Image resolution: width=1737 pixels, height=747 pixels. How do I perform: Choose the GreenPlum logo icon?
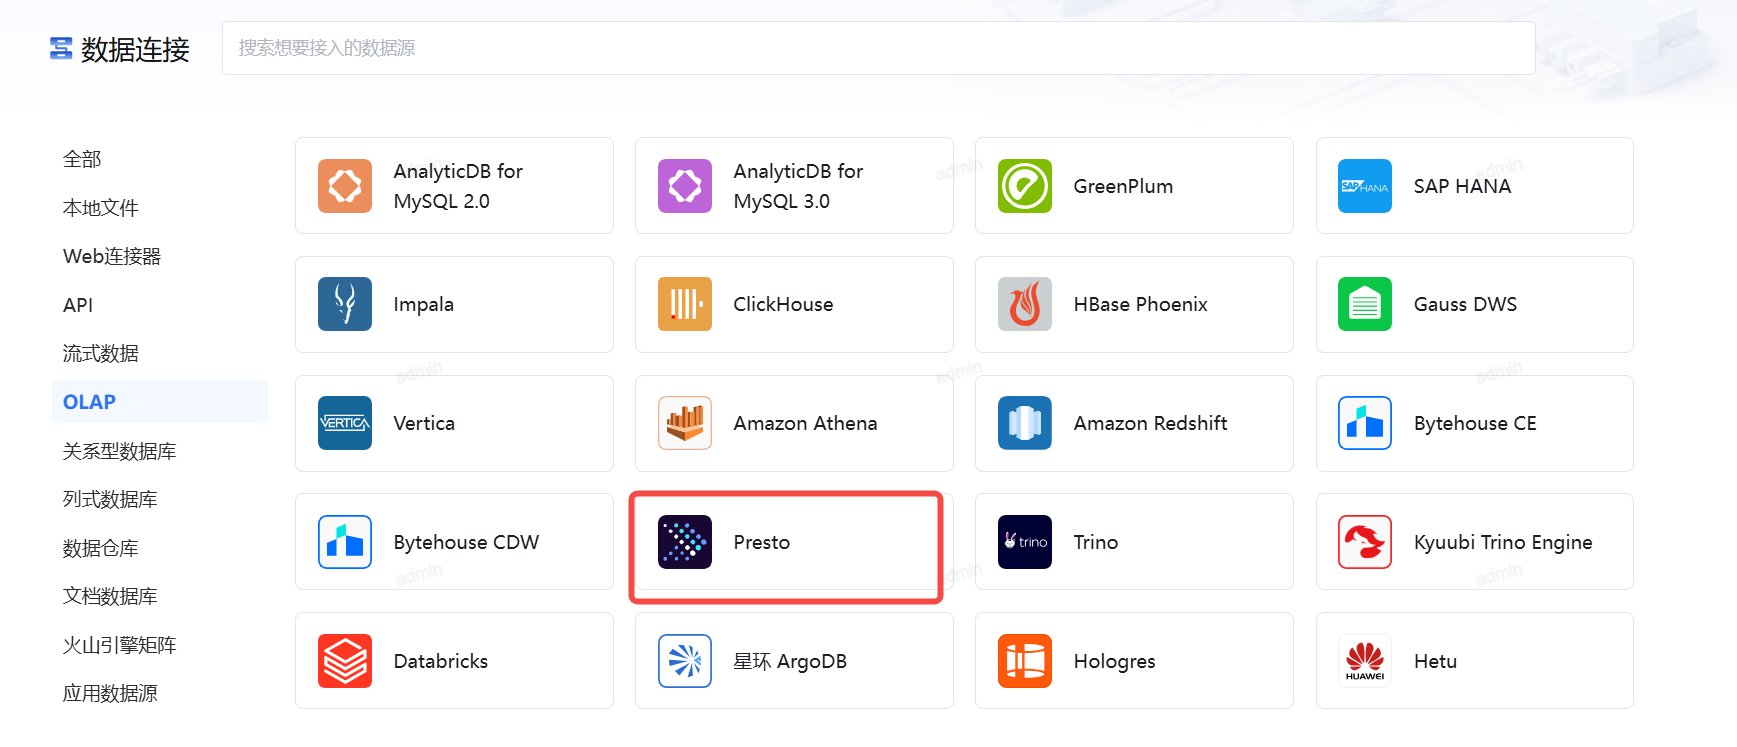(x=1024, y=186)
